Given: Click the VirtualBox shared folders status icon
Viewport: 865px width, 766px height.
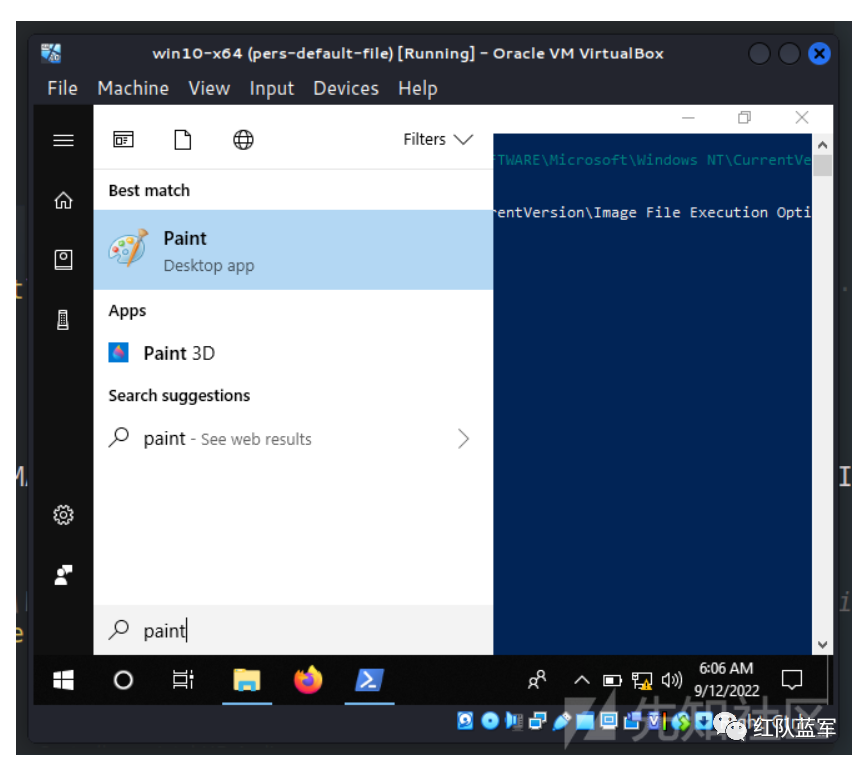Looking at the screenshot, I should click(585, 721).
